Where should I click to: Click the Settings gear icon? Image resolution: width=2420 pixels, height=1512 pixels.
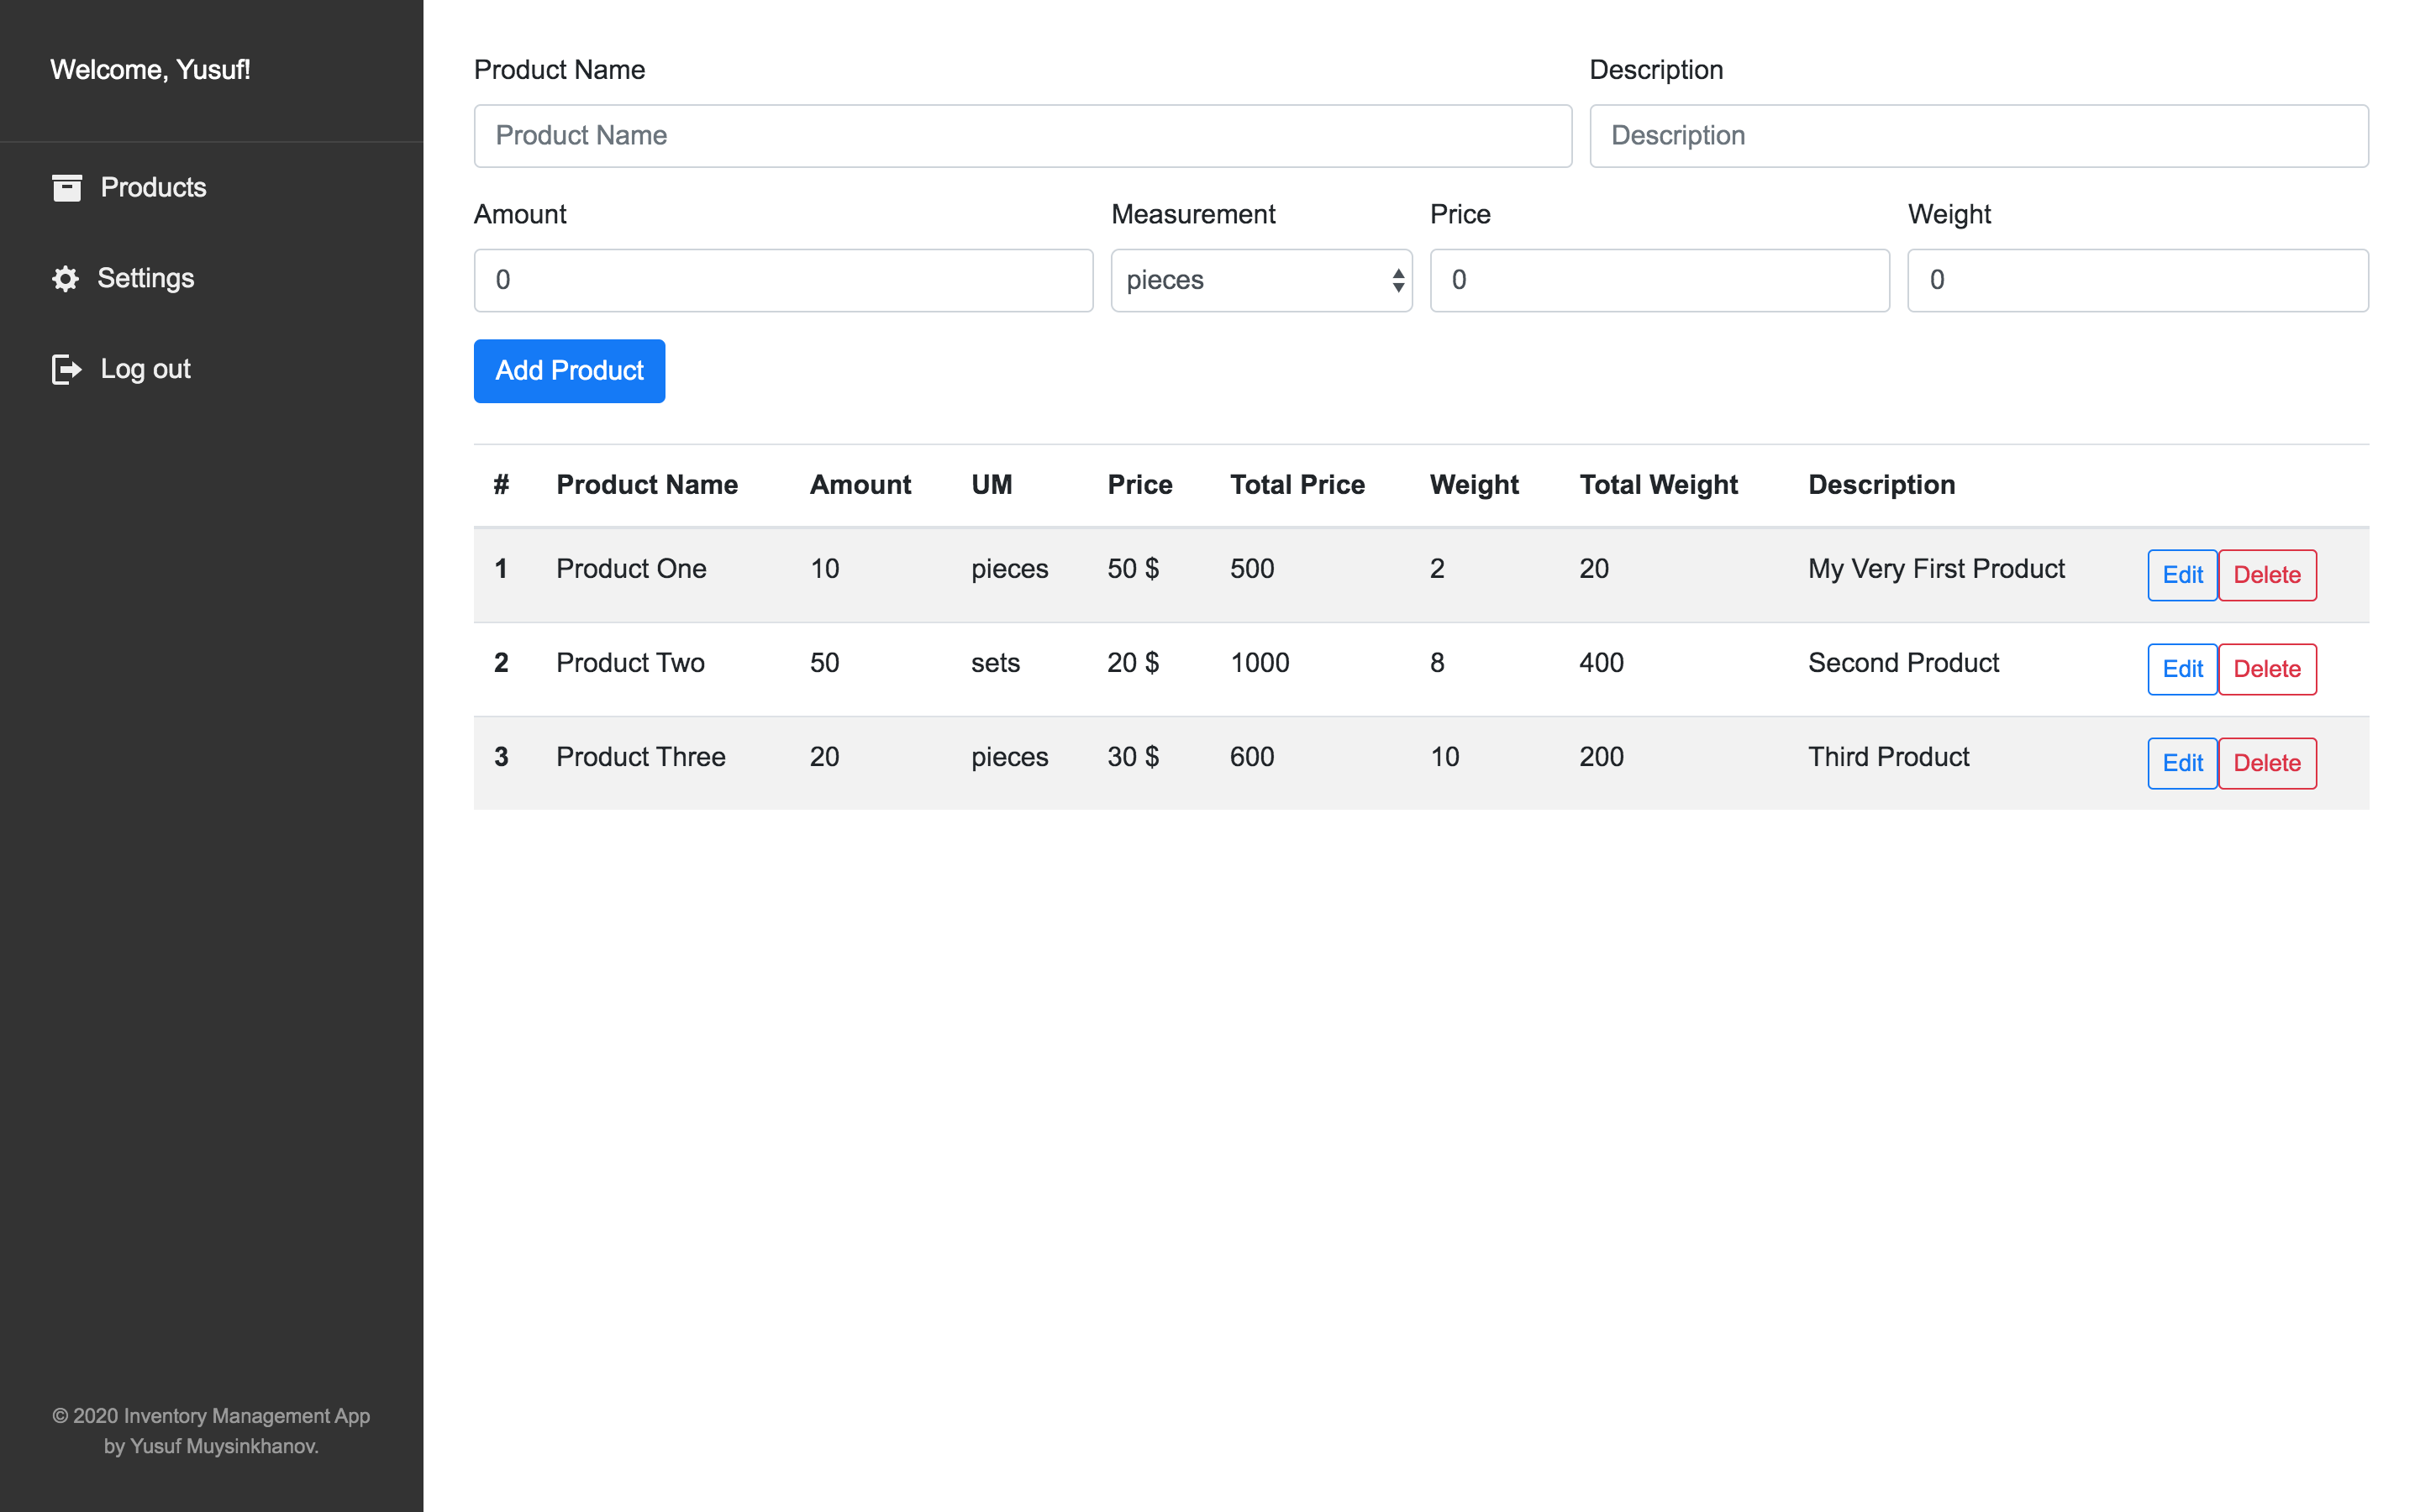point(65,277)
